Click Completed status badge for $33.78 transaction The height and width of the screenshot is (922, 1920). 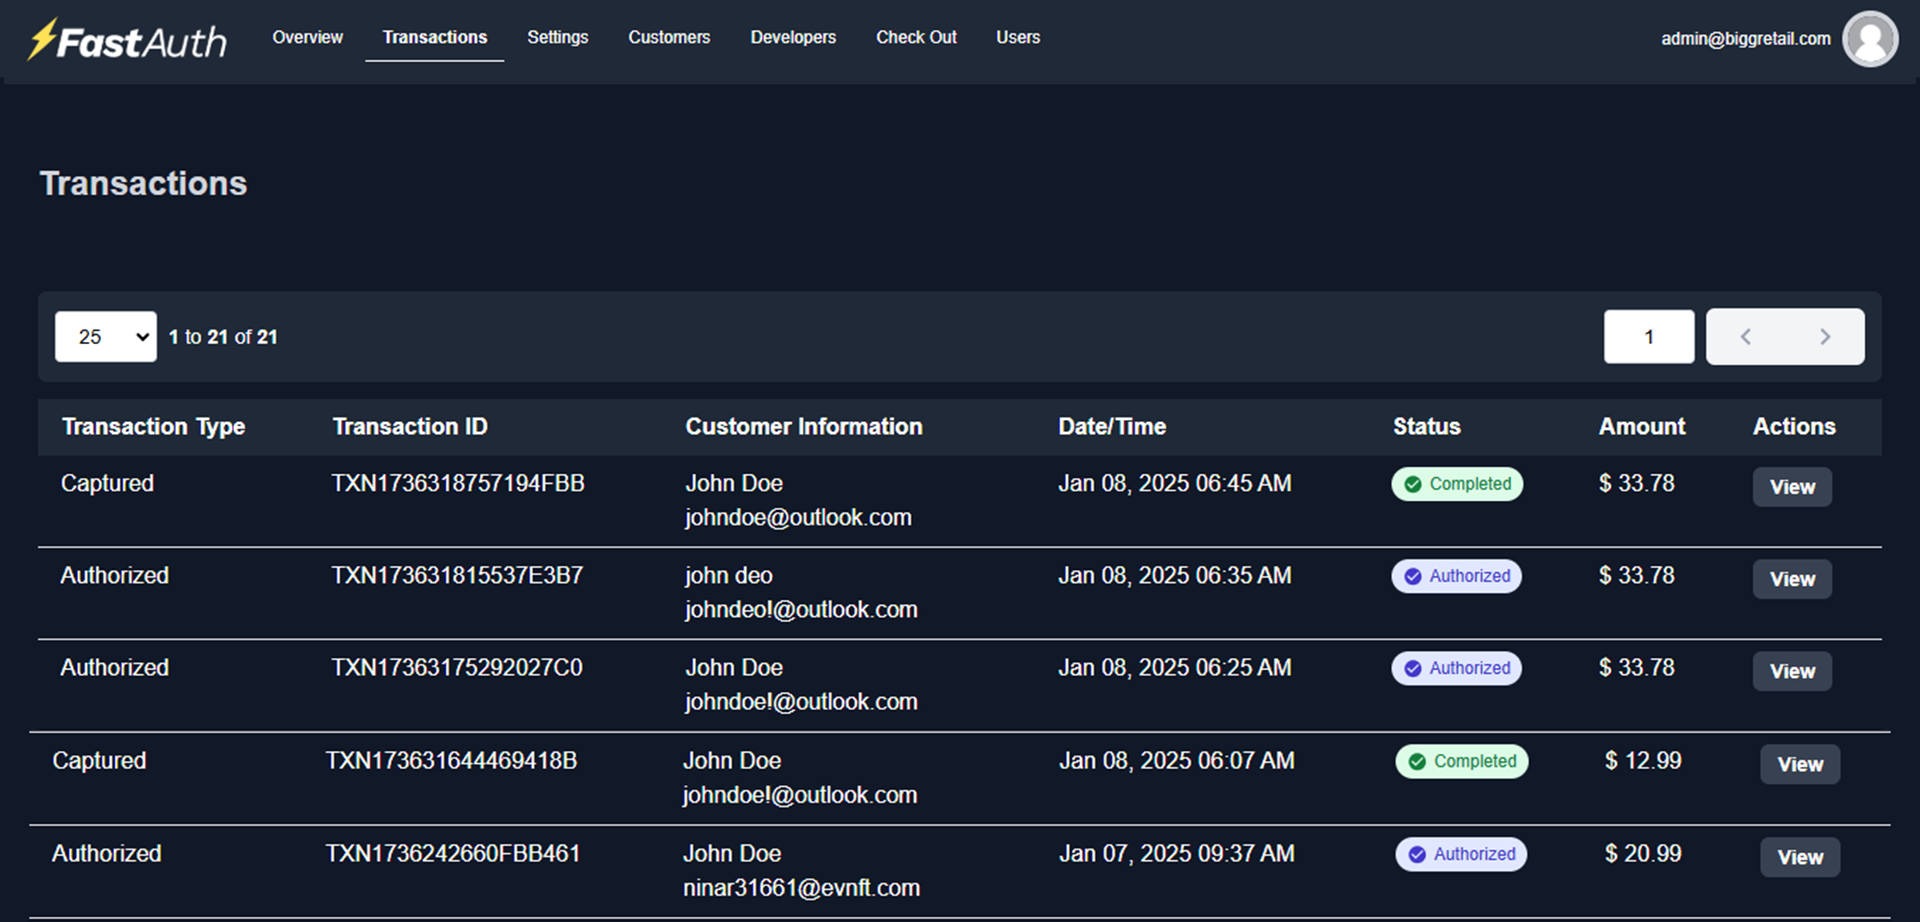1457,484
